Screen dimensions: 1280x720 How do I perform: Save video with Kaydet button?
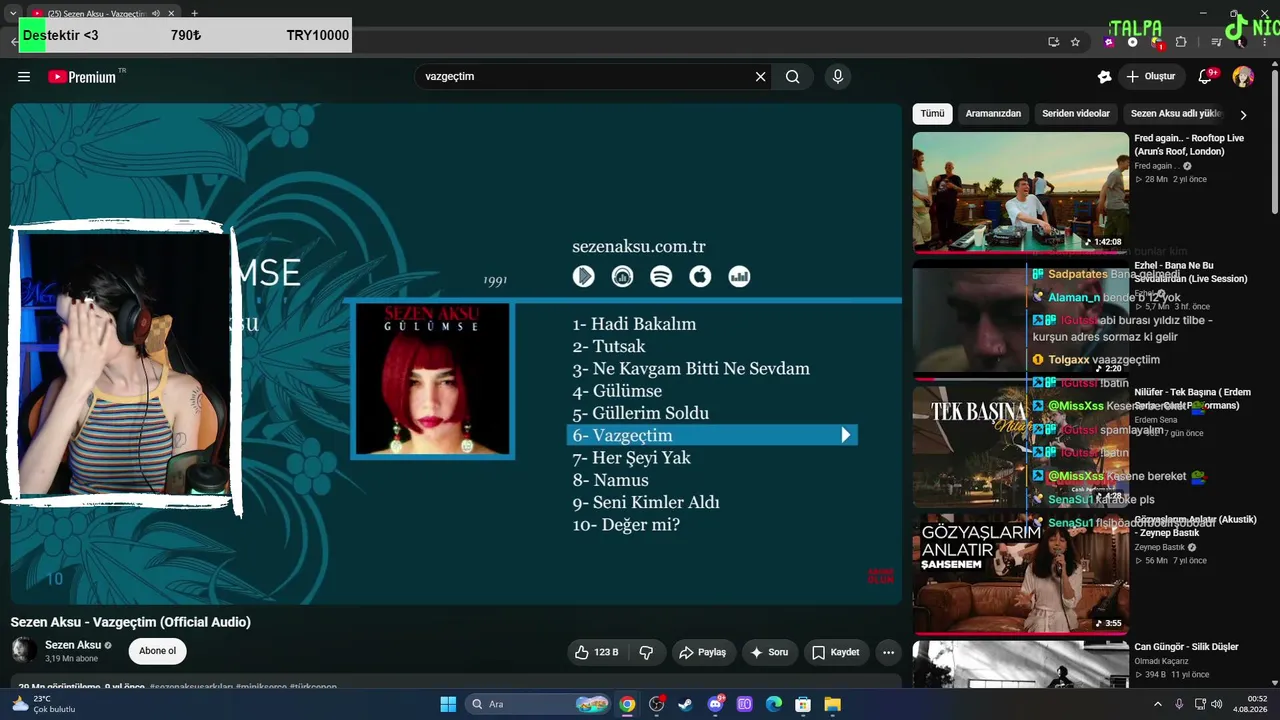click(x=835, y=652)
